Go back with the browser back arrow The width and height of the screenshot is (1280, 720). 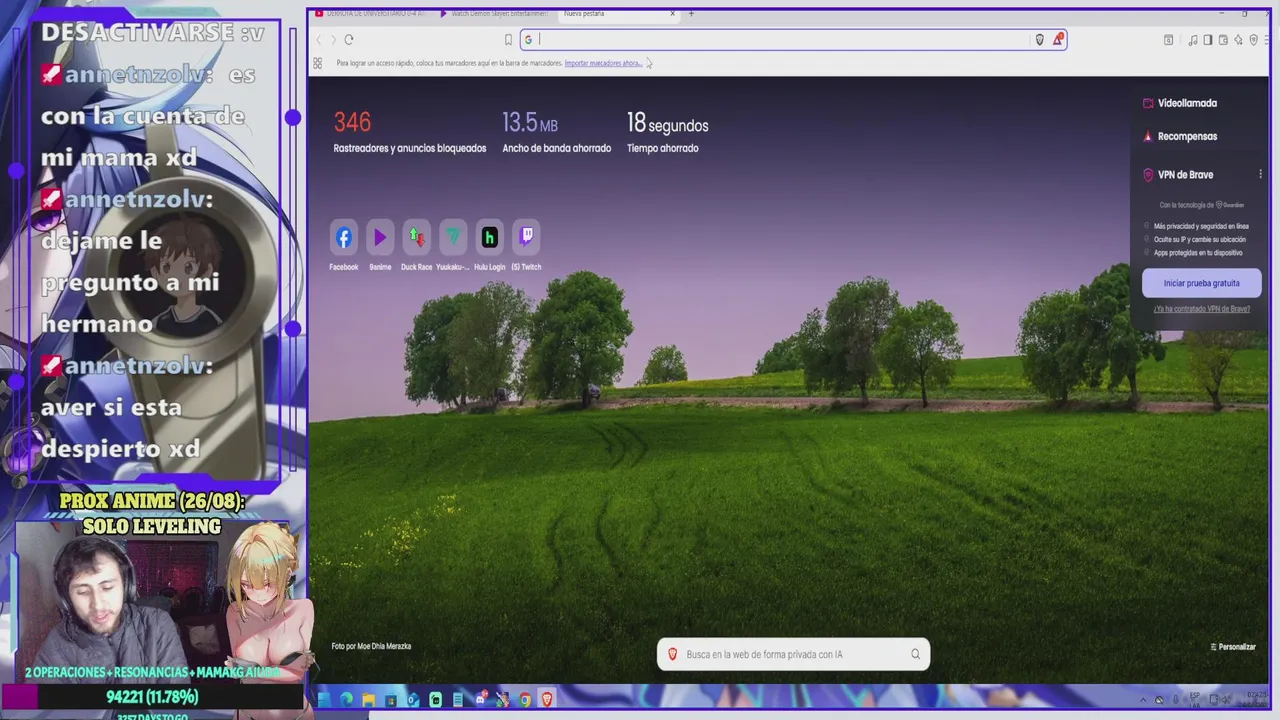[x=319, y=40]
